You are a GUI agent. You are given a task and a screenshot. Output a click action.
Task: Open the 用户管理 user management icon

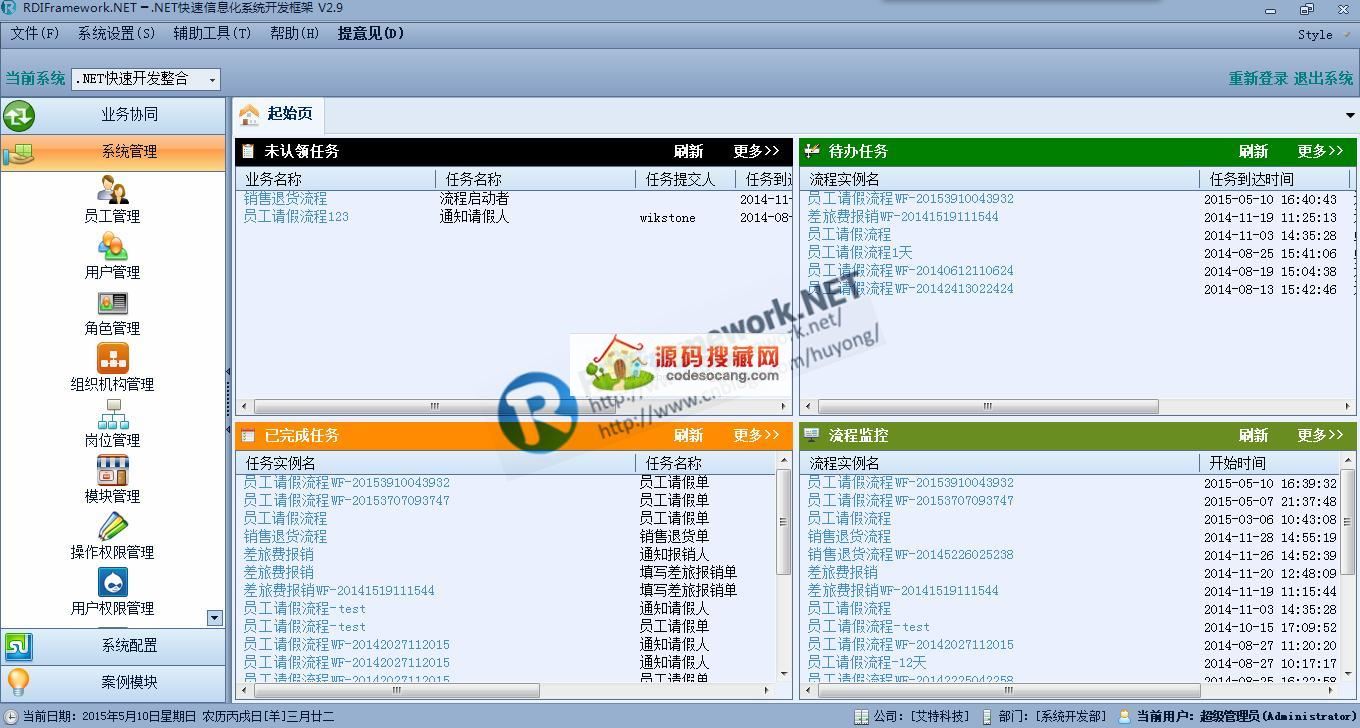(x=112, y=246)
